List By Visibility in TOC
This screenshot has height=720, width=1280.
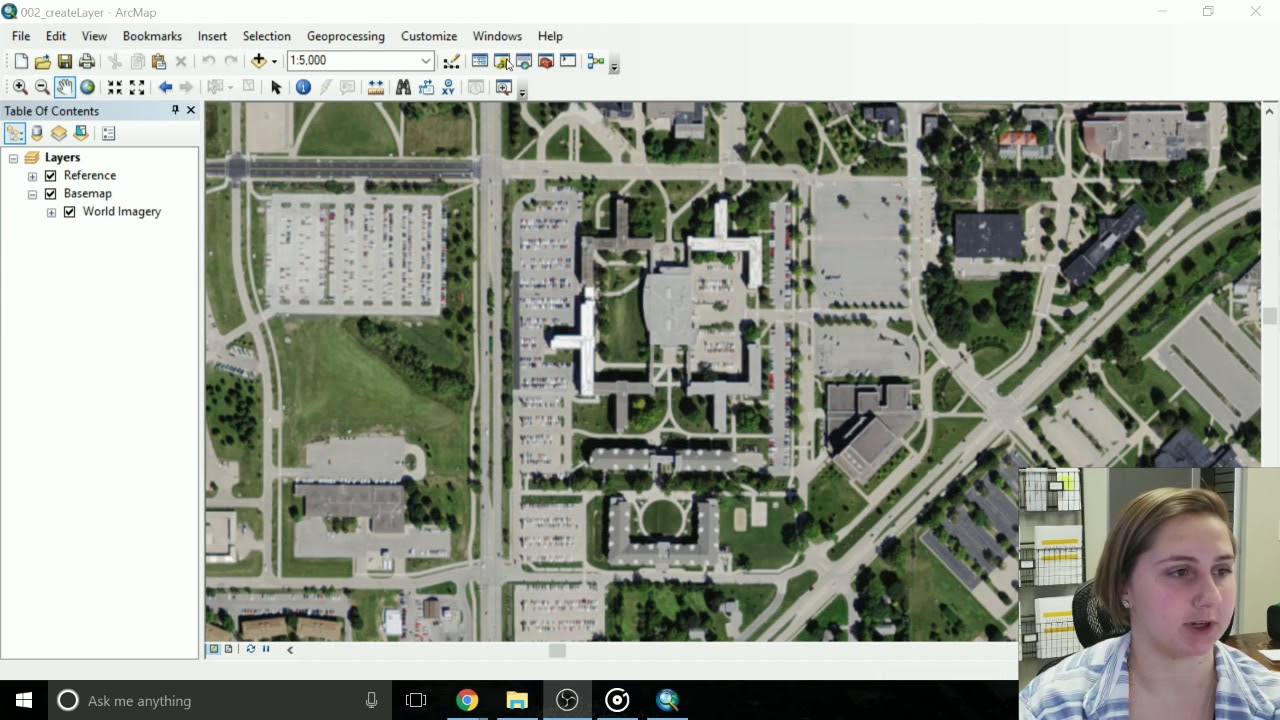59,133
